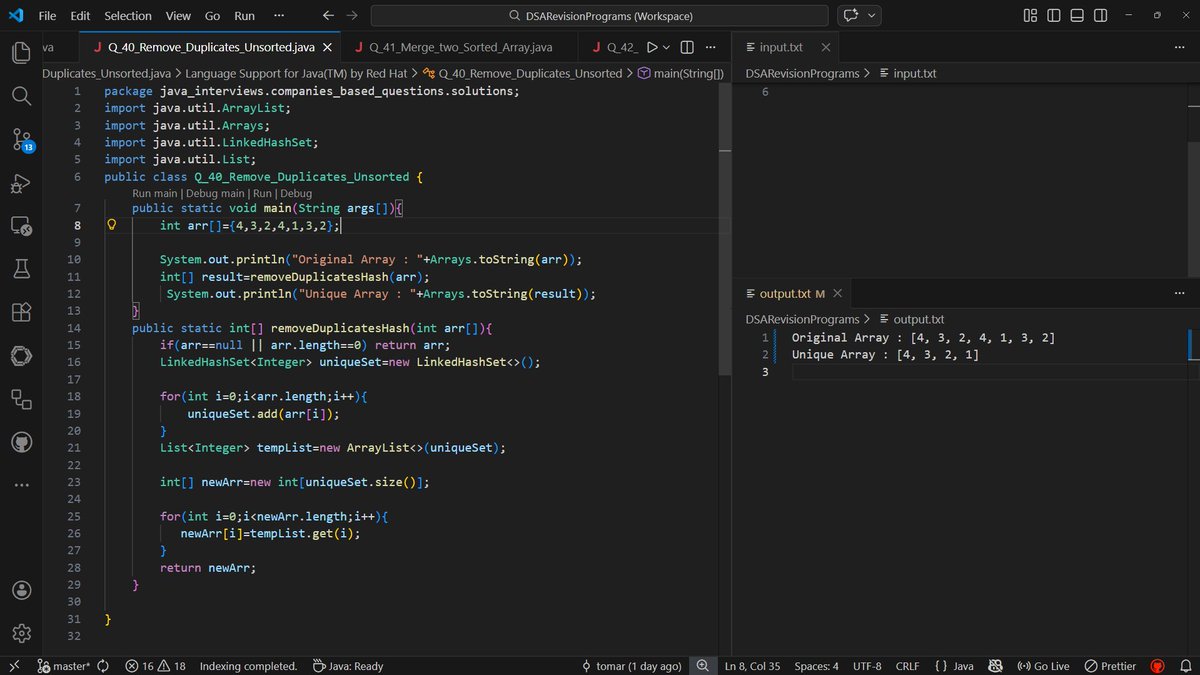Open the Edit menu
Viewport: 1200px width, 675px height.
80,16
